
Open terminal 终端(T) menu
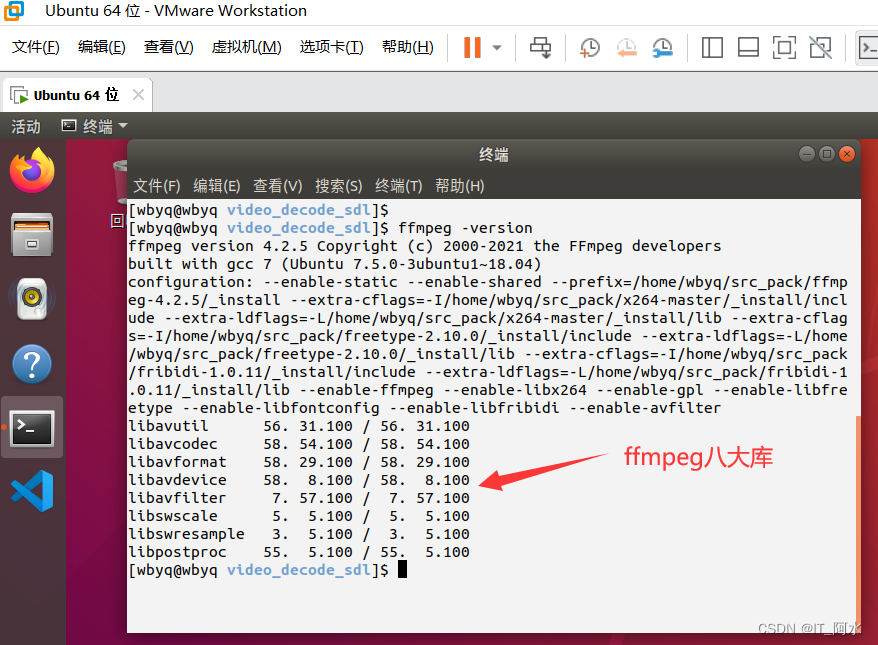point(399,185)
